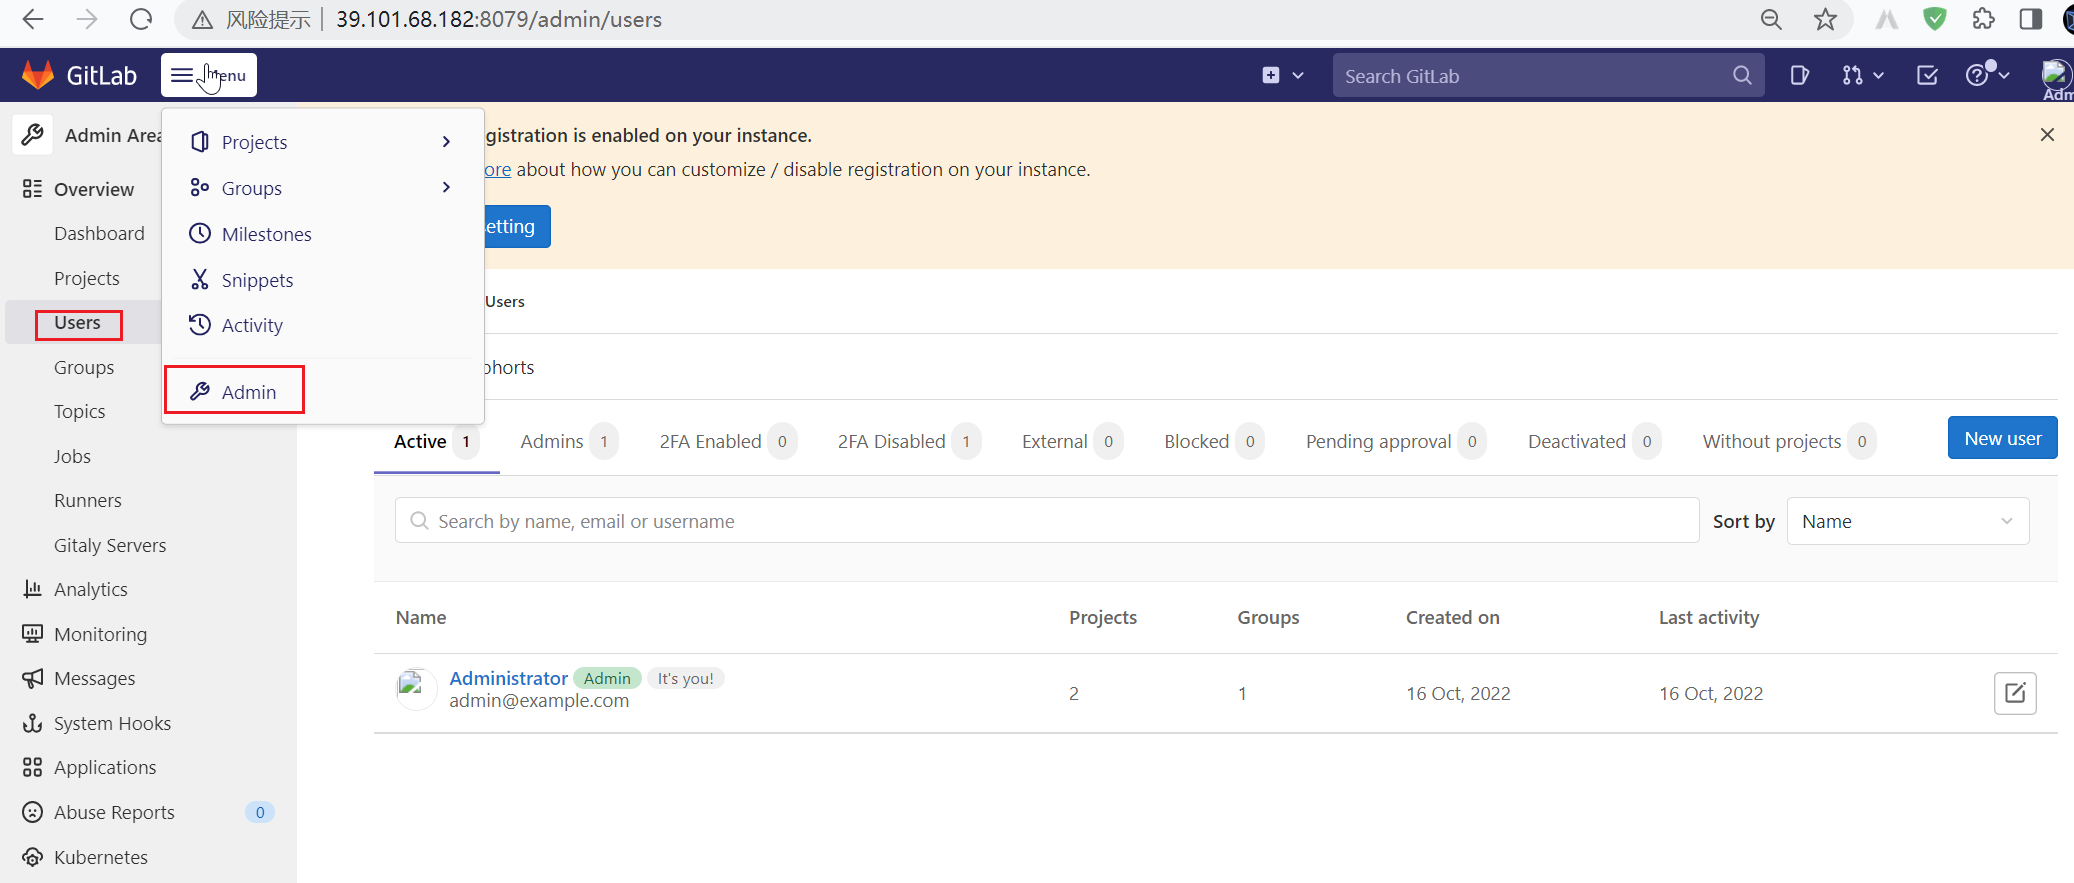2074x883 pixels.
Task: Switch to the Pending approval tab
Action: coord(1396,441)
